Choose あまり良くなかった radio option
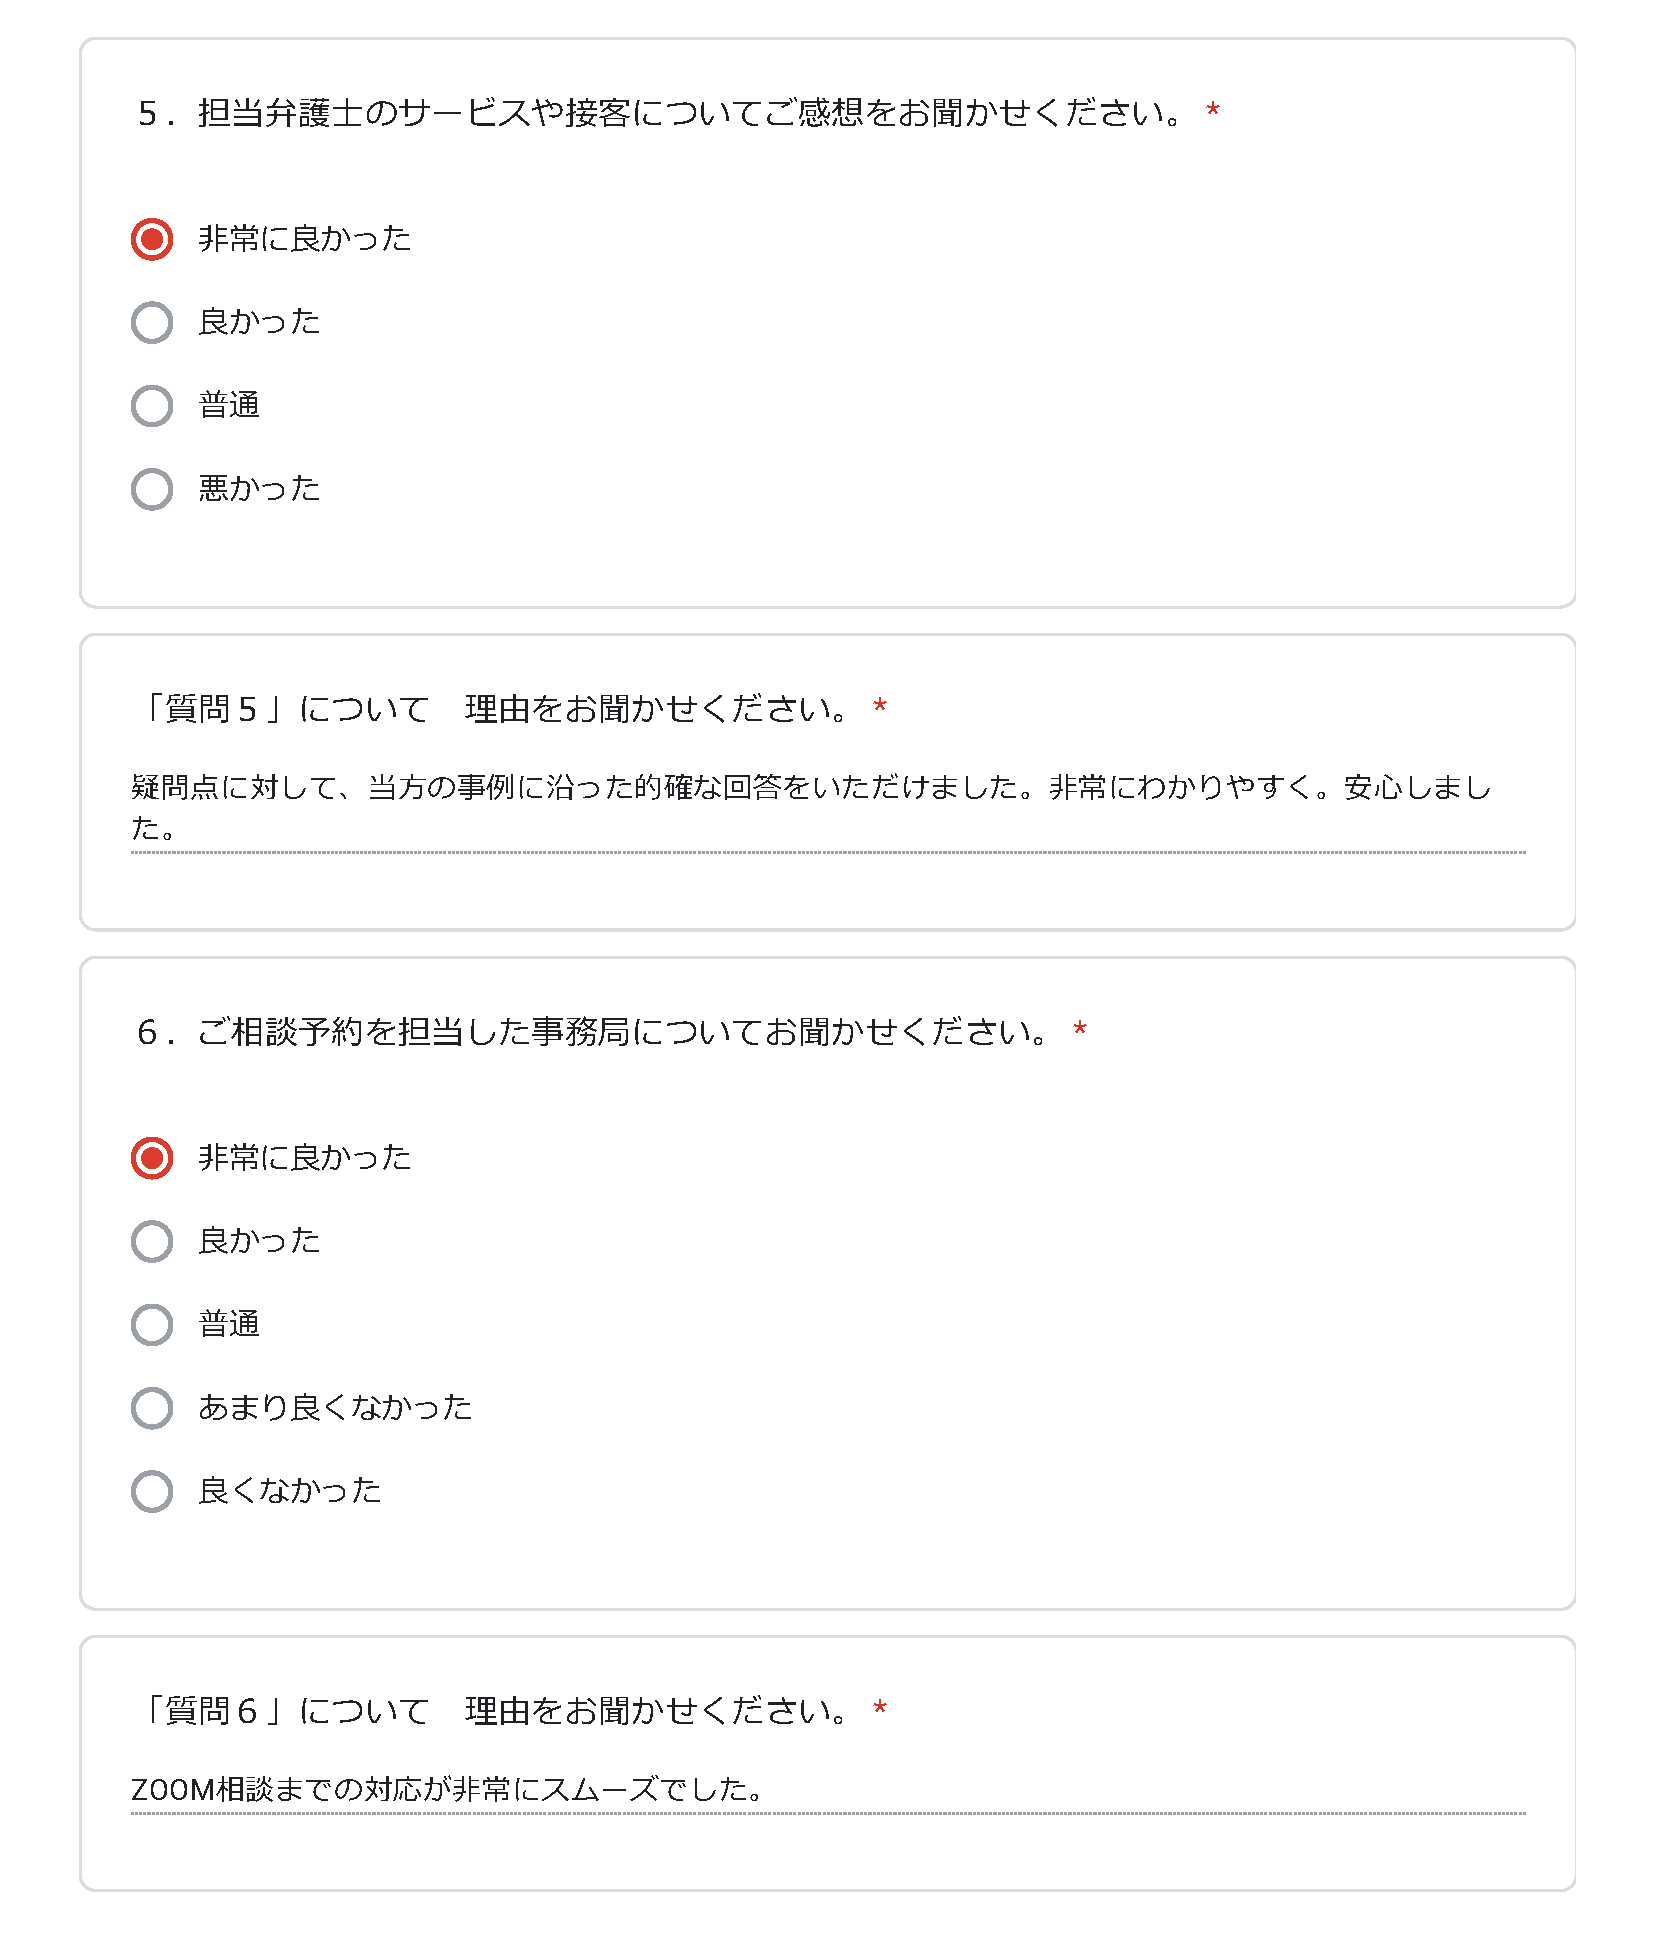 [152, 1408]
